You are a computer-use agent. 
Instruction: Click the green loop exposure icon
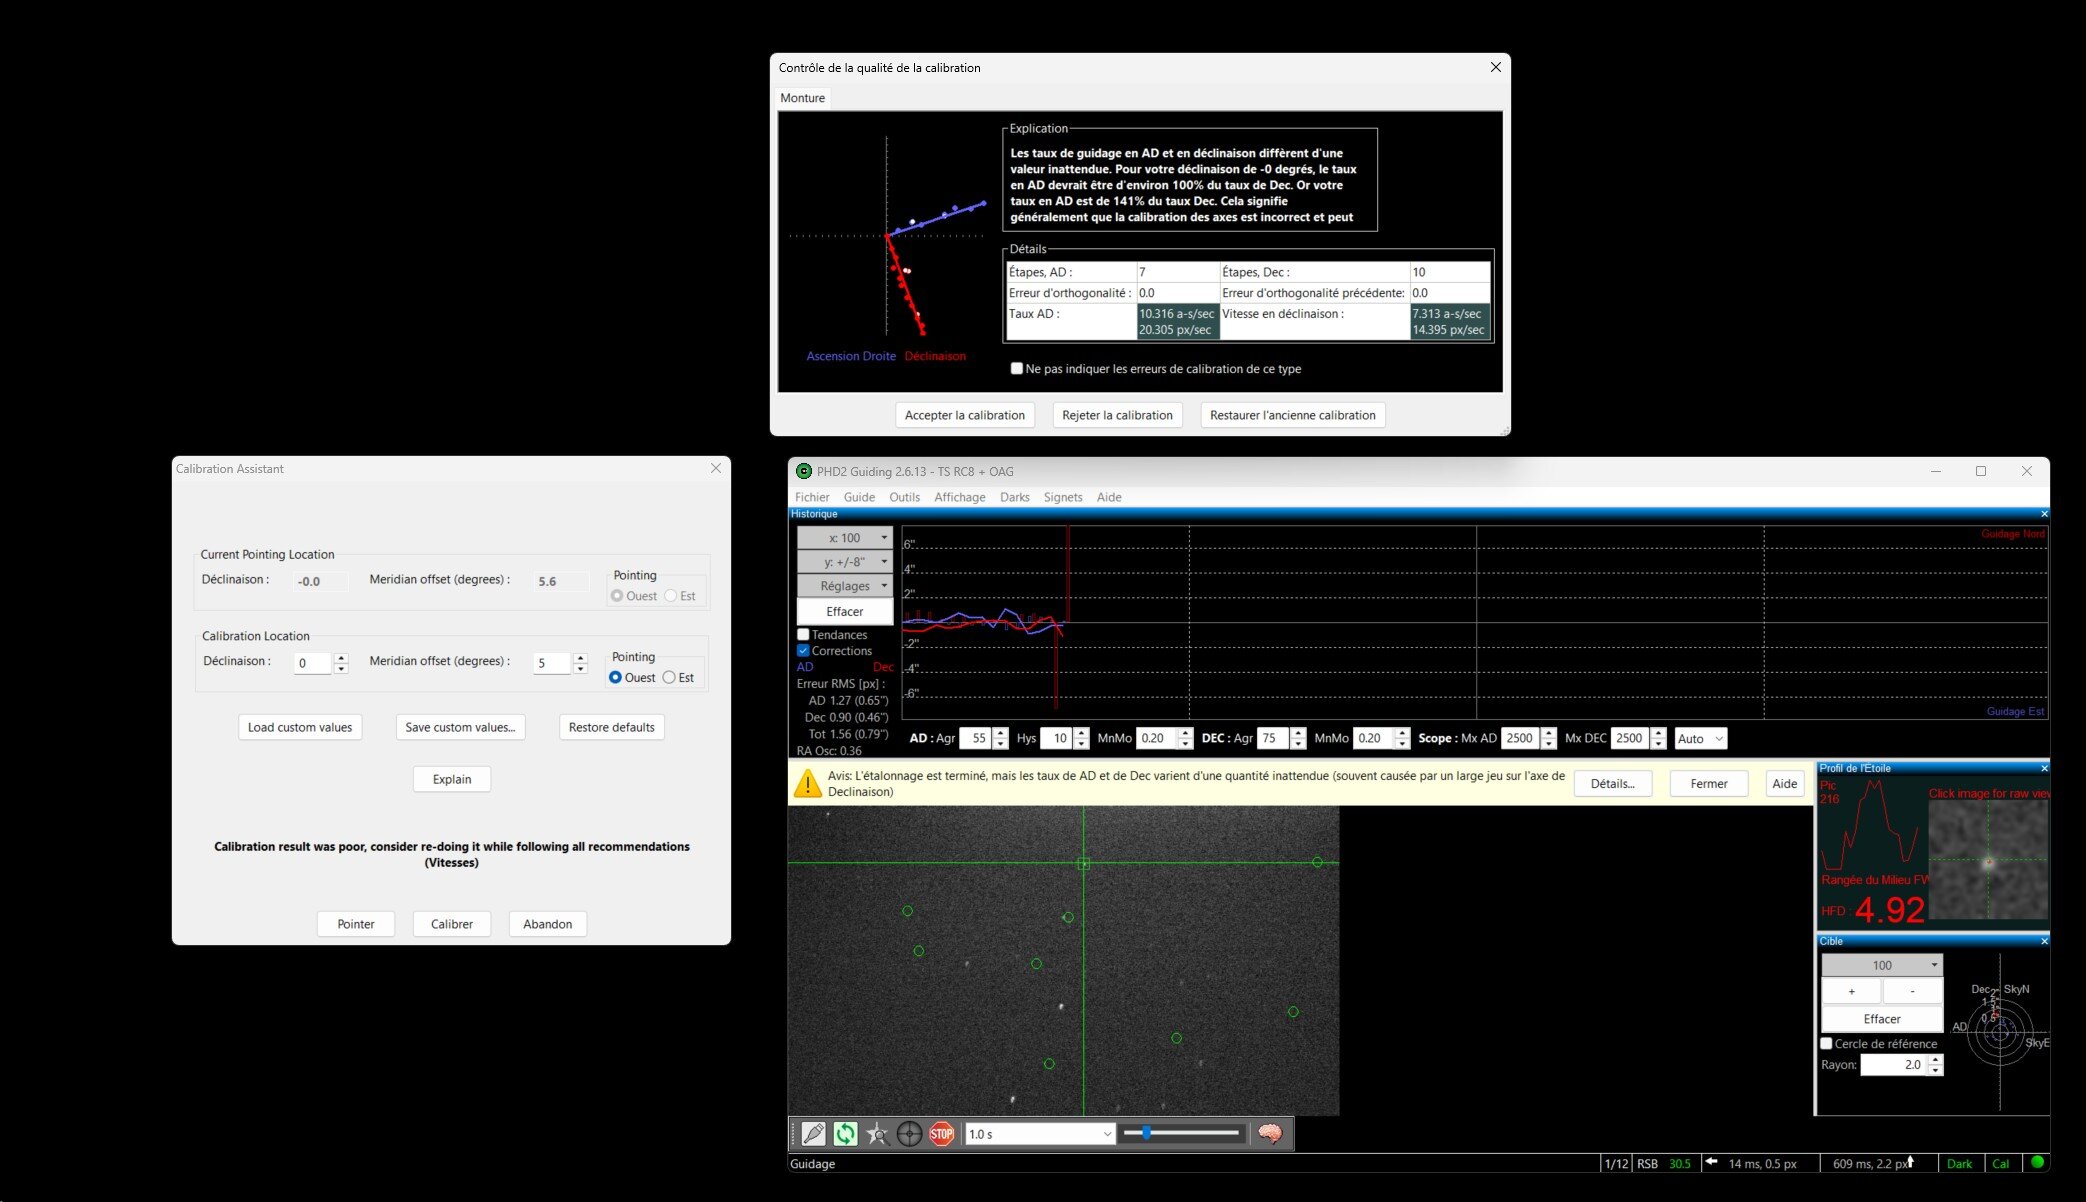click(845, 1133)
